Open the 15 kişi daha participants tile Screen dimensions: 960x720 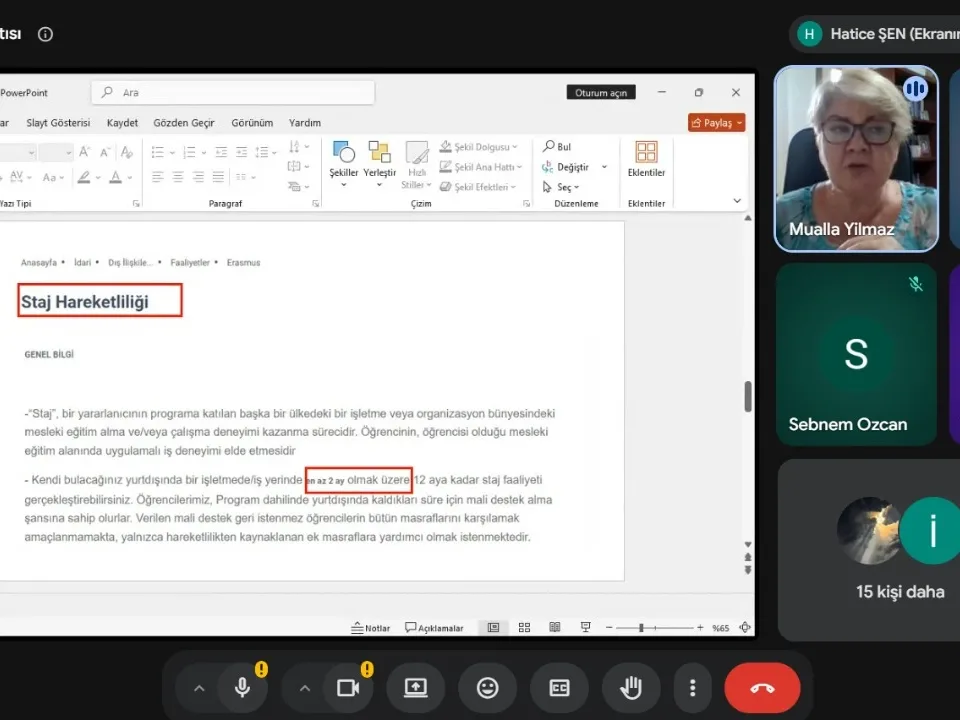point(869,550)
